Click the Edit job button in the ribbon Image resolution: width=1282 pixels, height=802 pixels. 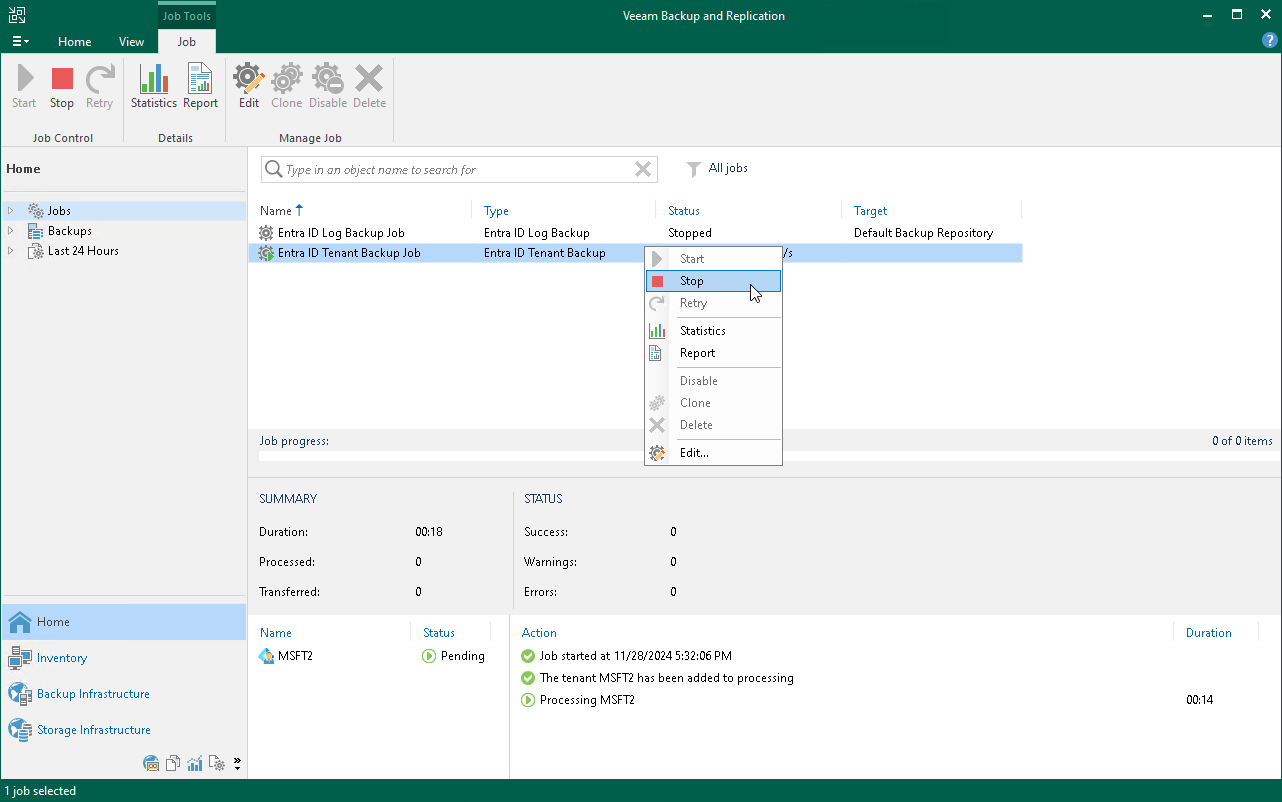click(x=249, y=87)
